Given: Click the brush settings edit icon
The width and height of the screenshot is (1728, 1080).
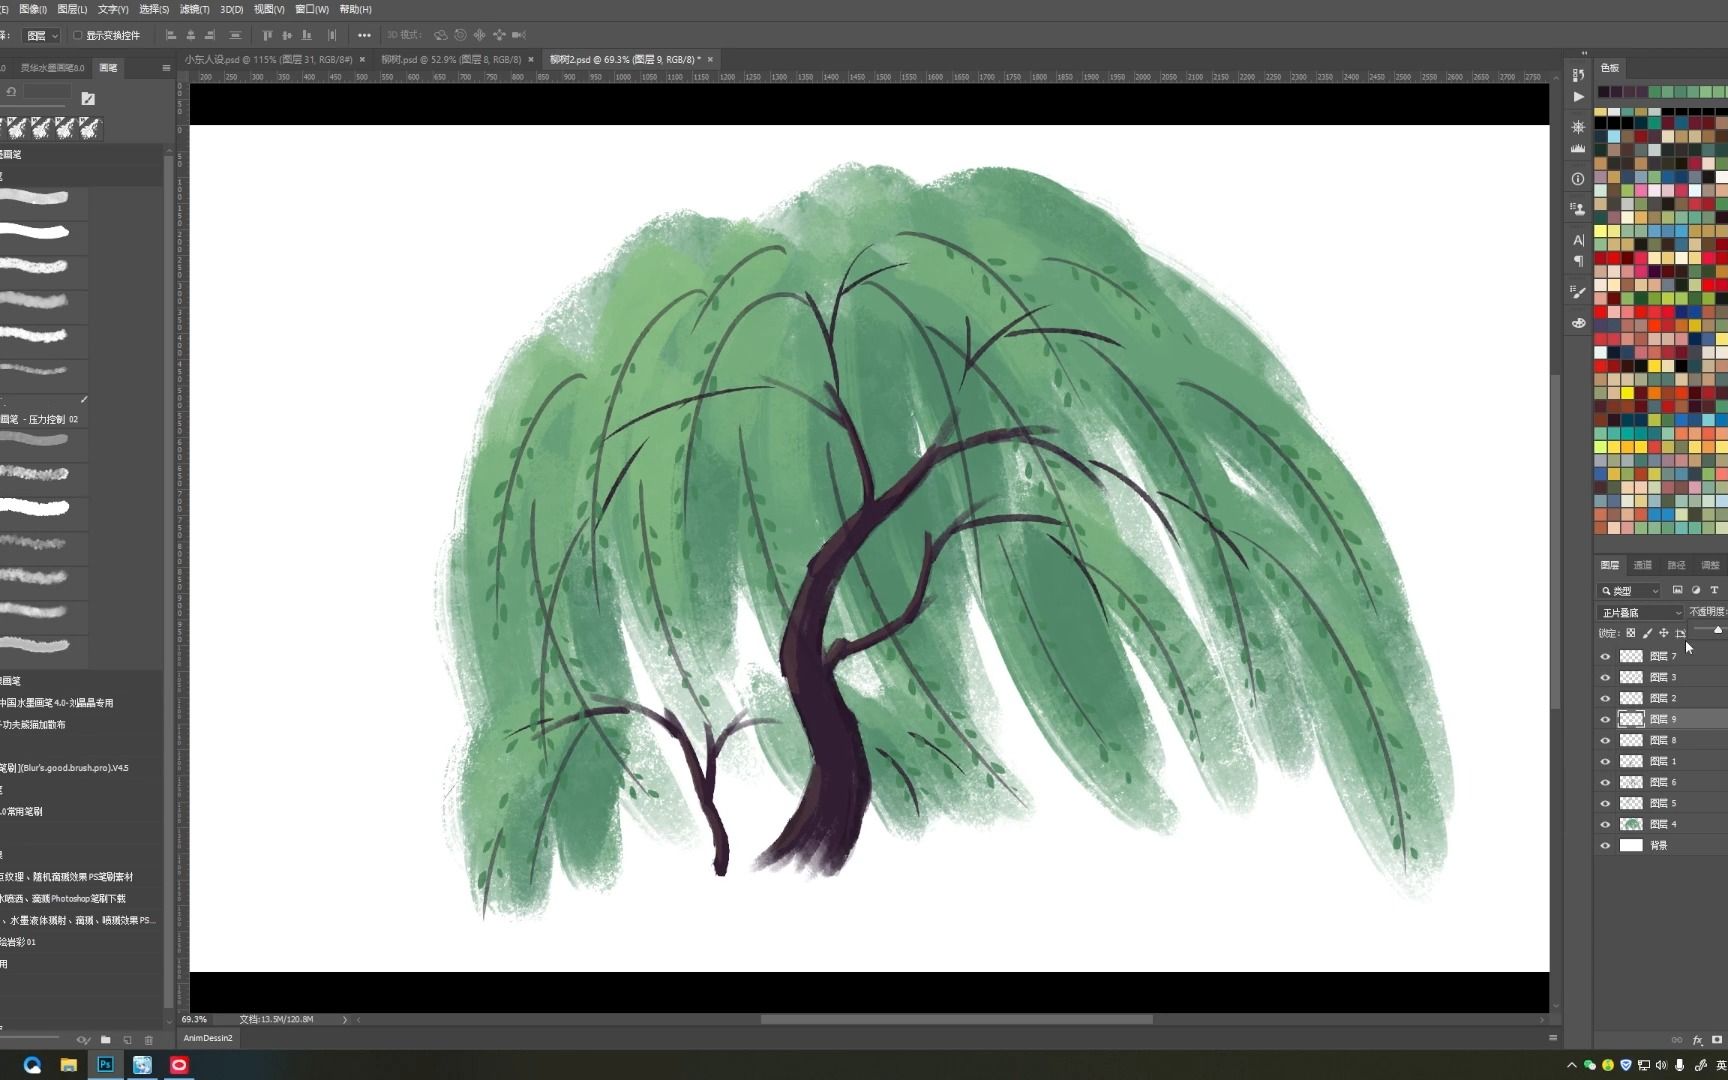Looking at the screenshot, I should click(x=88, y=98).
